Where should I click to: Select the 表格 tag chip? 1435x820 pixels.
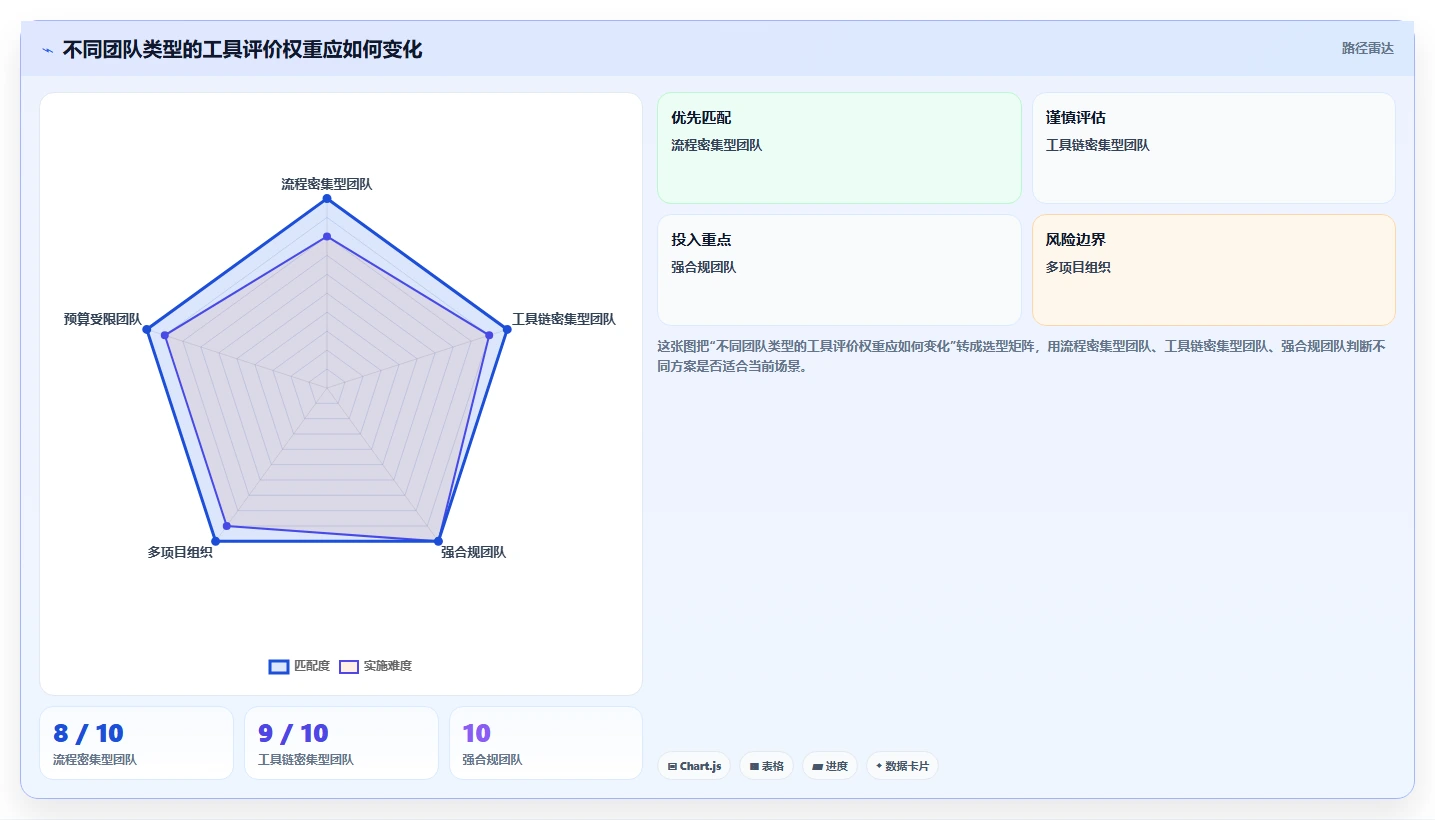(766, 766)
